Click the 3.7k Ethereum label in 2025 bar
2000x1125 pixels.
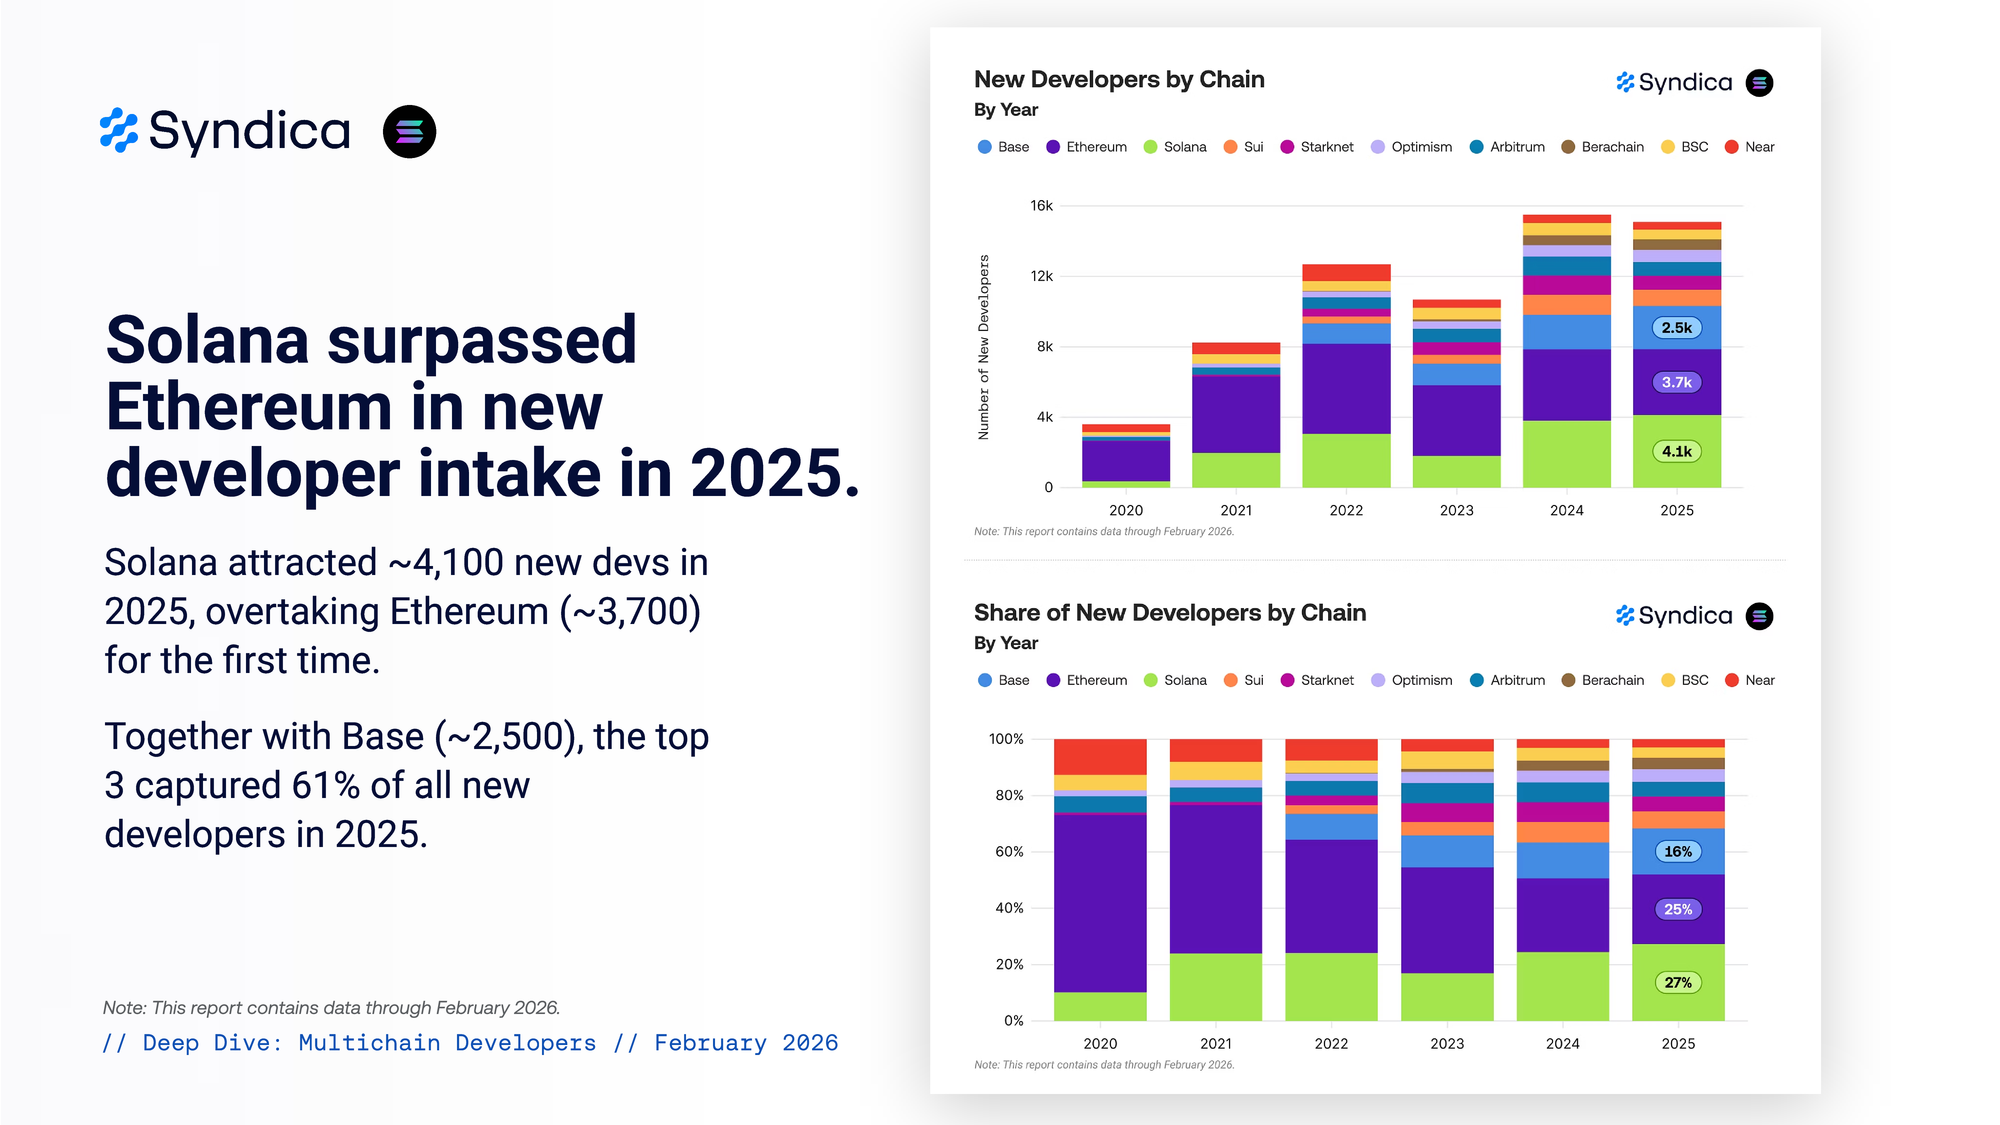(1676, 382)
